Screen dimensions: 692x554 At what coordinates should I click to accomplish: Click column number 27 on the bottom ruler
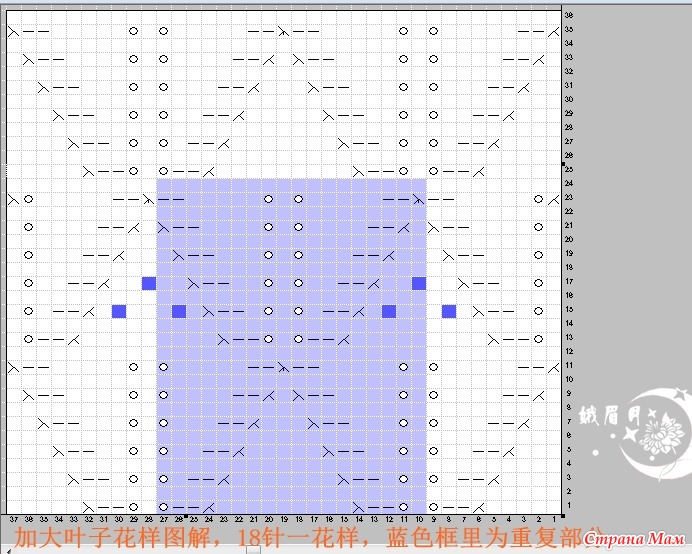point(164,520)
